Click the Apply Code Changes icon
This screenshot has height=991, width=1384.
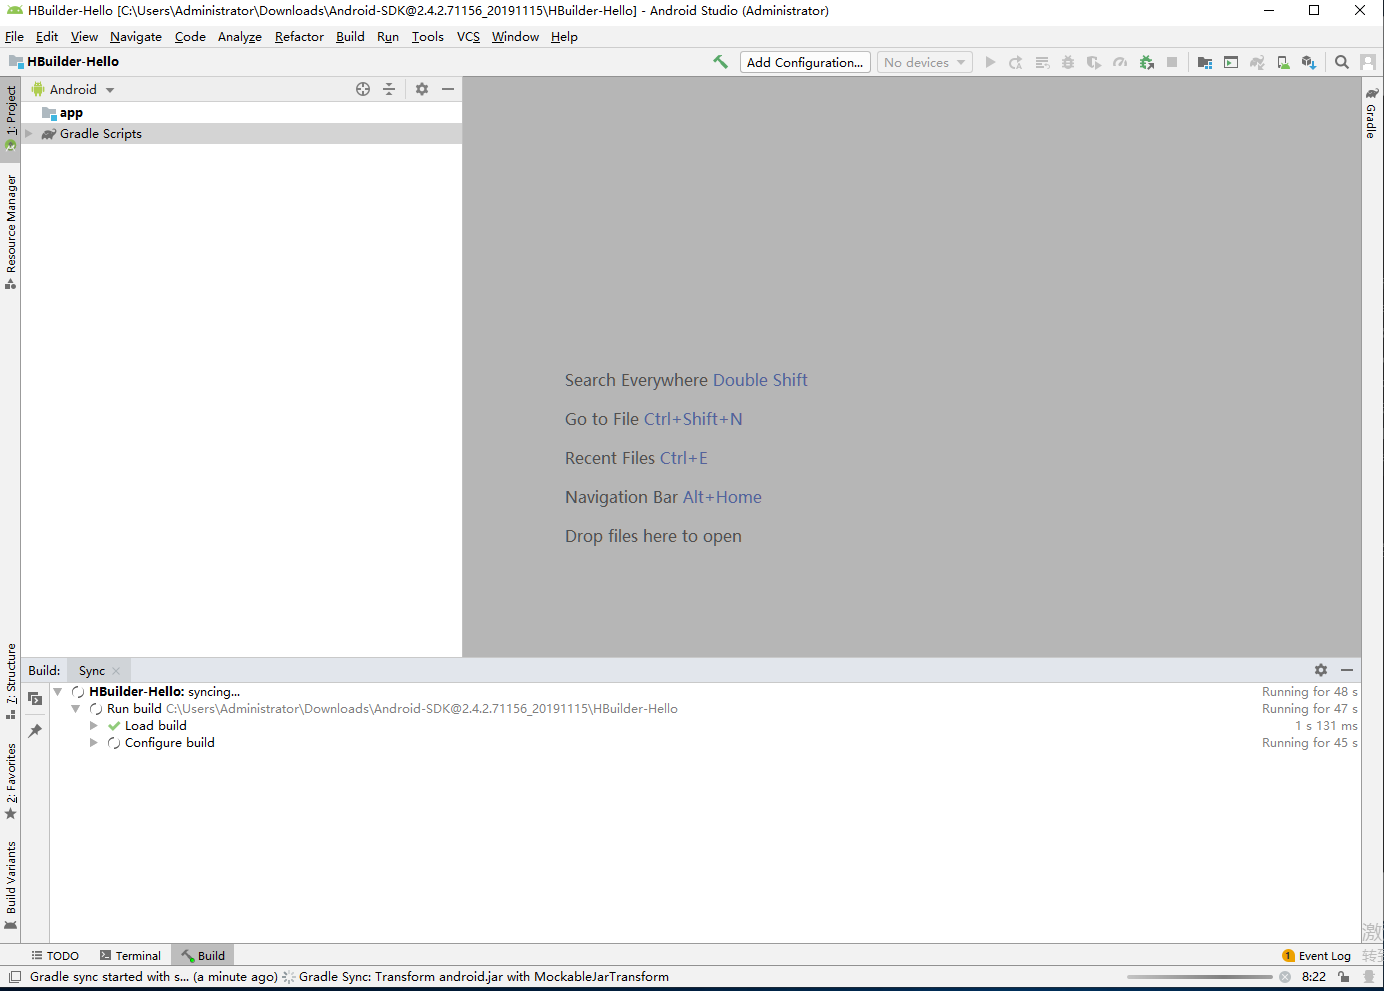coord(1042,62)
